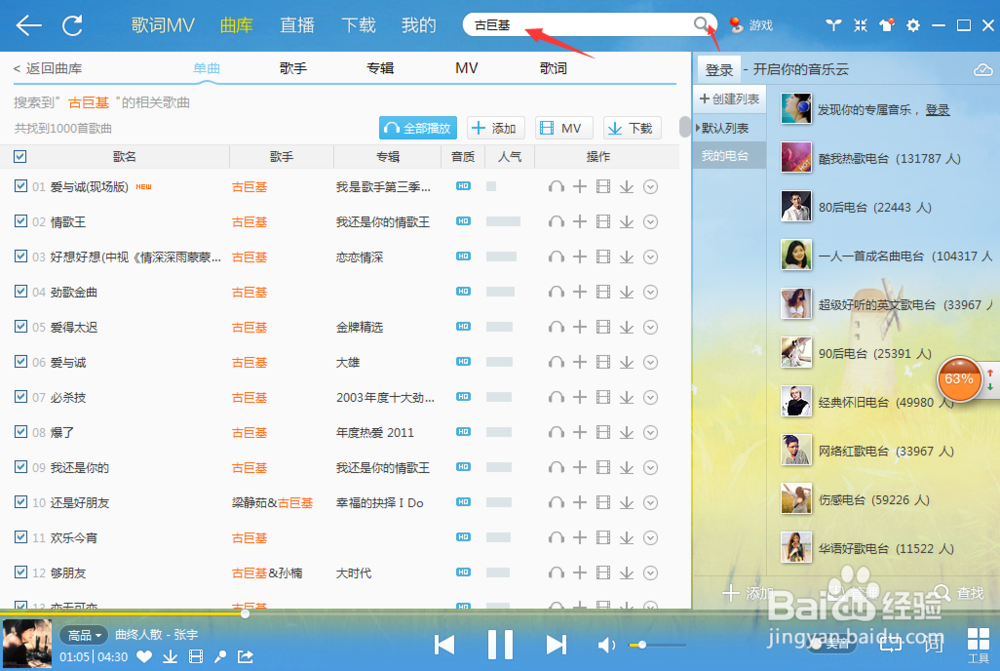1000x671 pixels.
Task: Open the 歌词MV tab
Action: pos(163,26)
